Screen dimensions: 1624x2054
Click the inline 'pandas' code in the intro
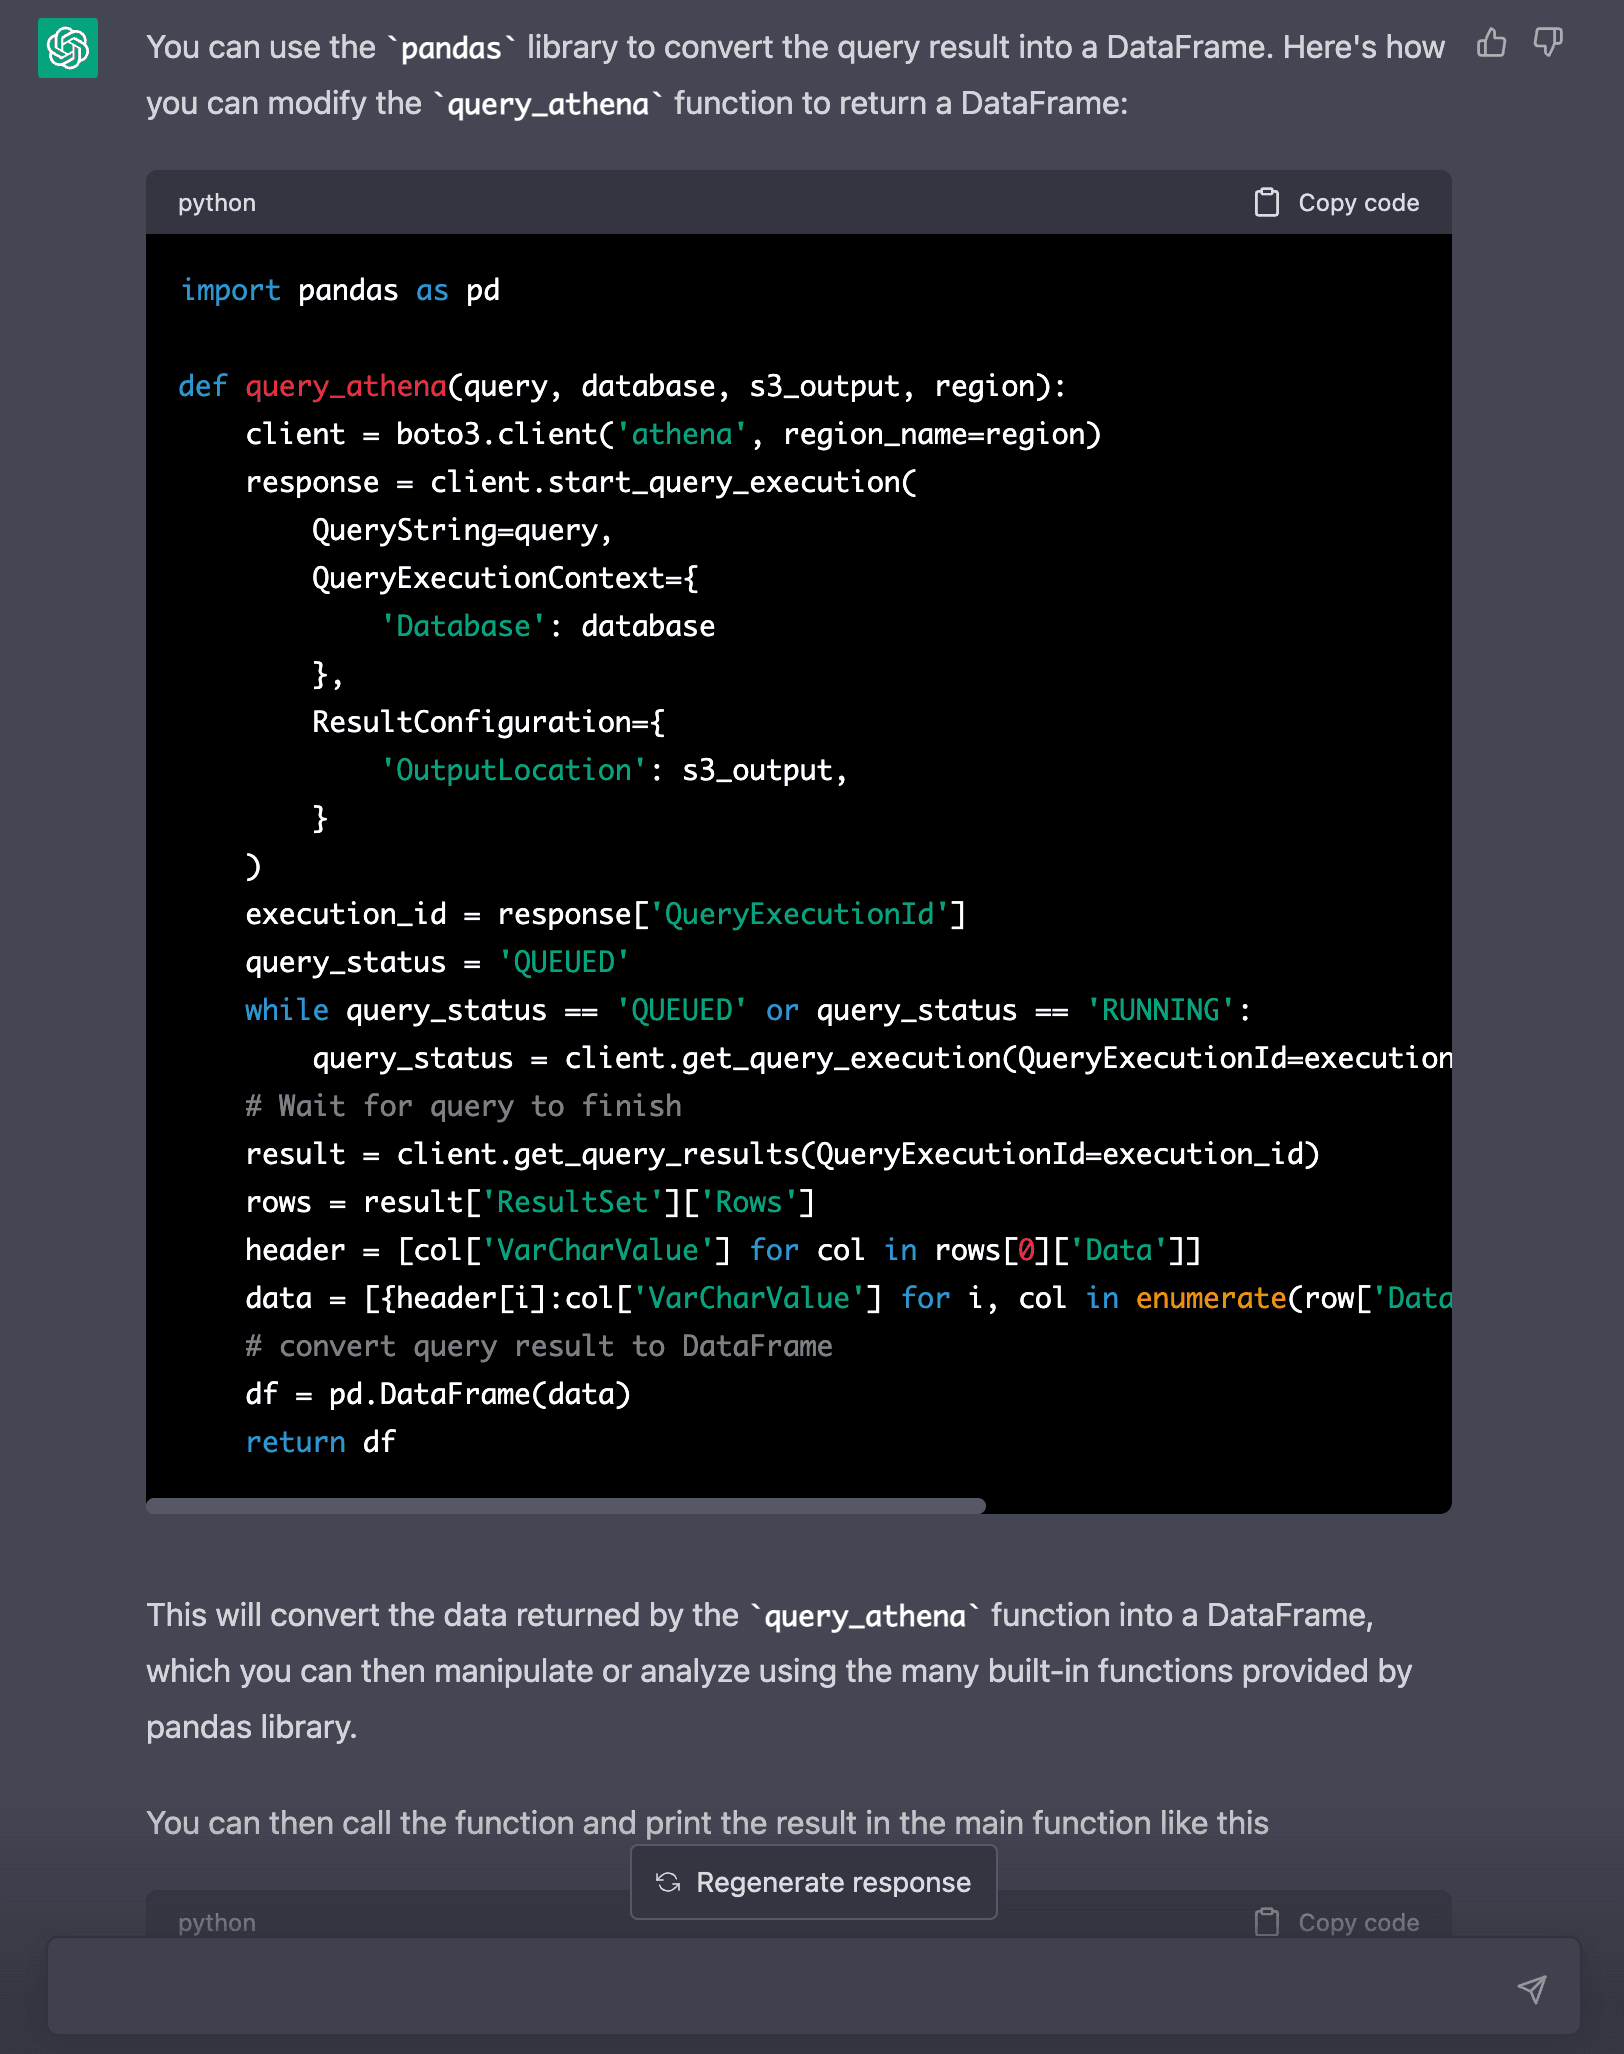point(451,48)
